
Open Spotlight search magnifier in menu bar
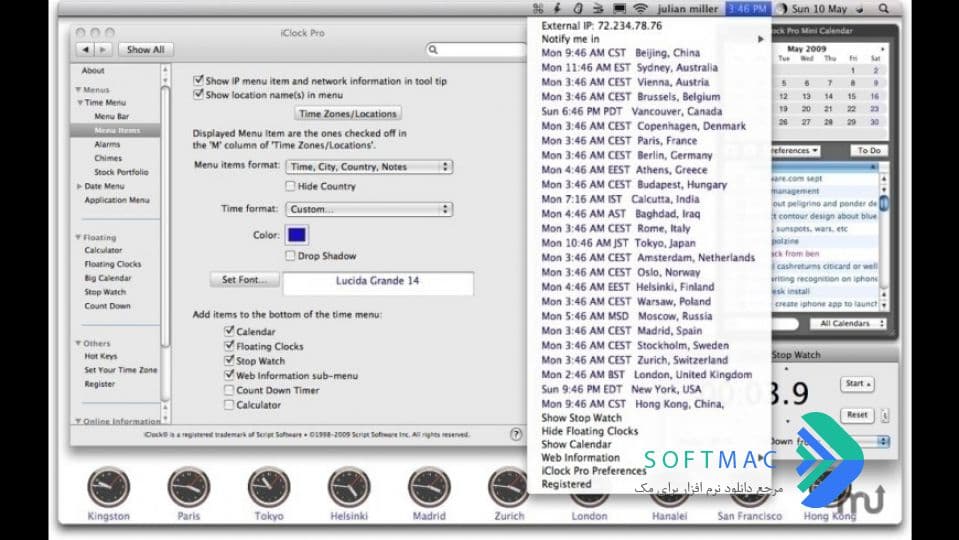click(884, 9)
